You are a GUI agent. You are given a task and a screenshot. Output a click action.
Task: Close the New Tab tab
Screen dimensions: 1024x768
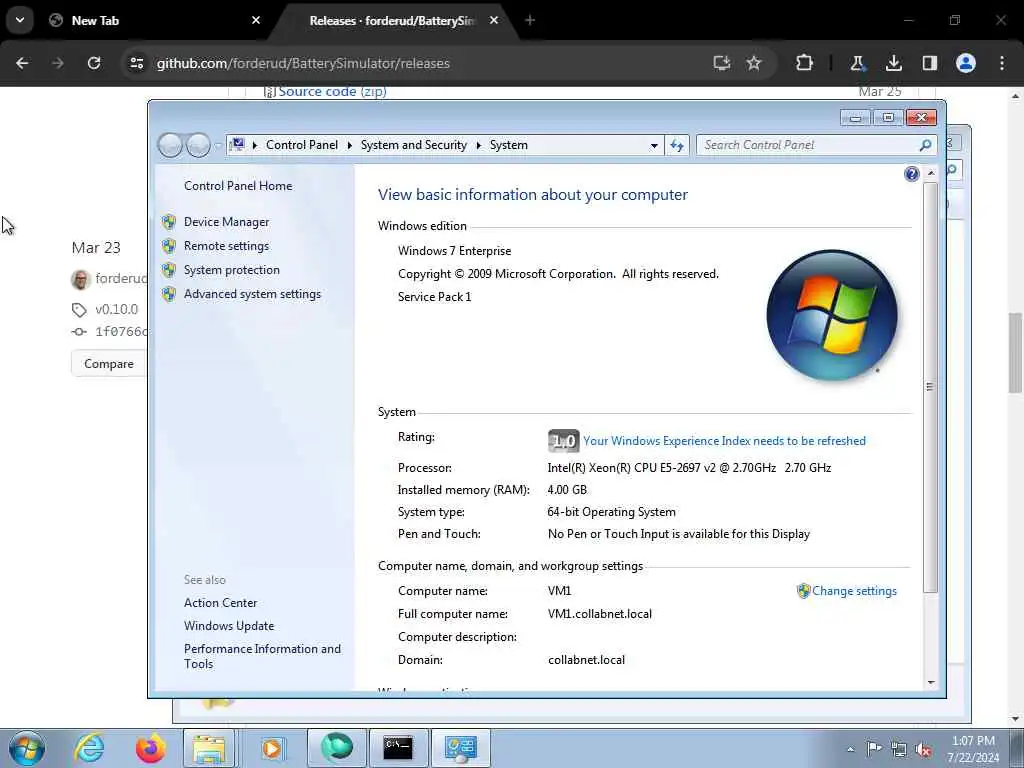point(256,20)
